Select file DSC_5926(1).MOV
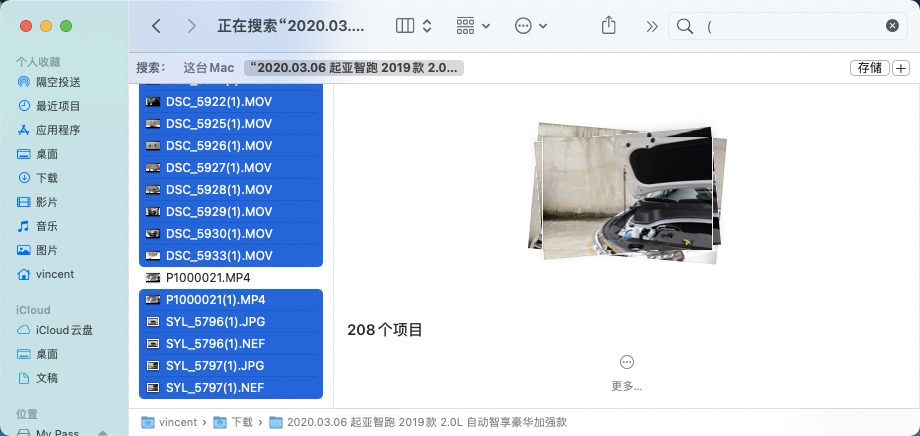The width and height of the screenshot is (920, 436). 231,146
